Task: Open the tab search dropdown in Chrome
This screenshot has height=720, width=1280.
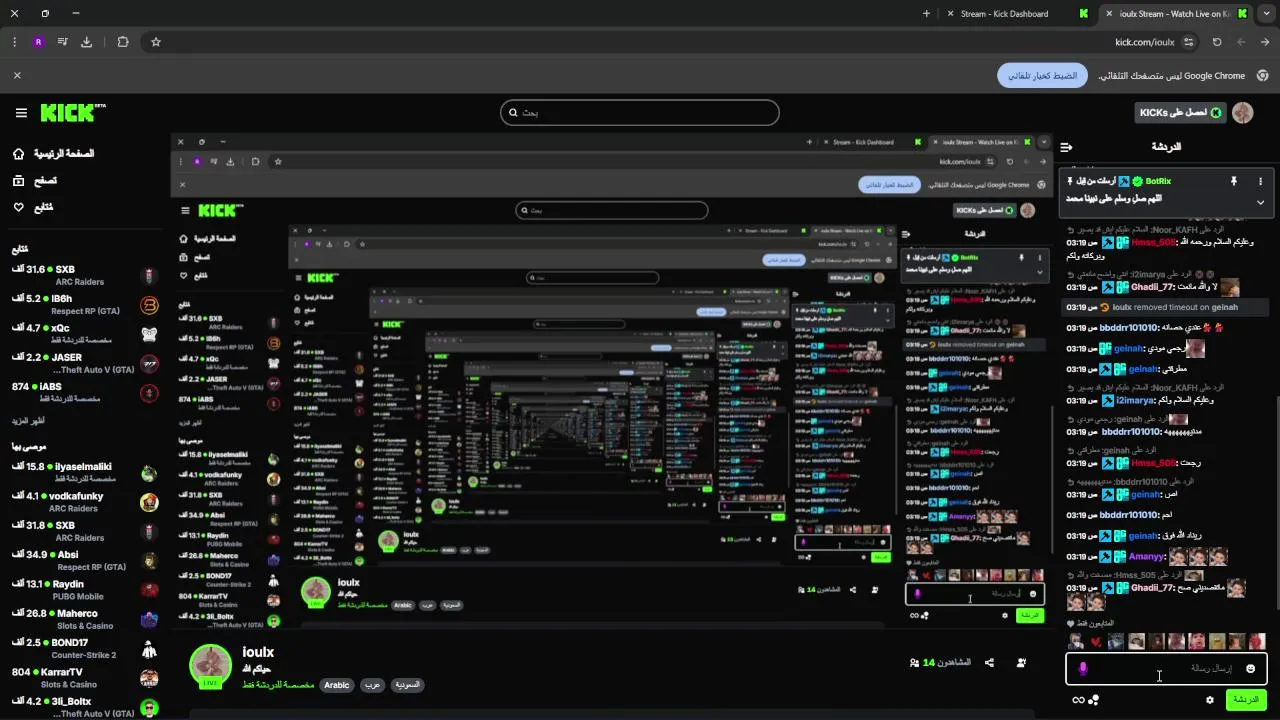Action: 1265,14
